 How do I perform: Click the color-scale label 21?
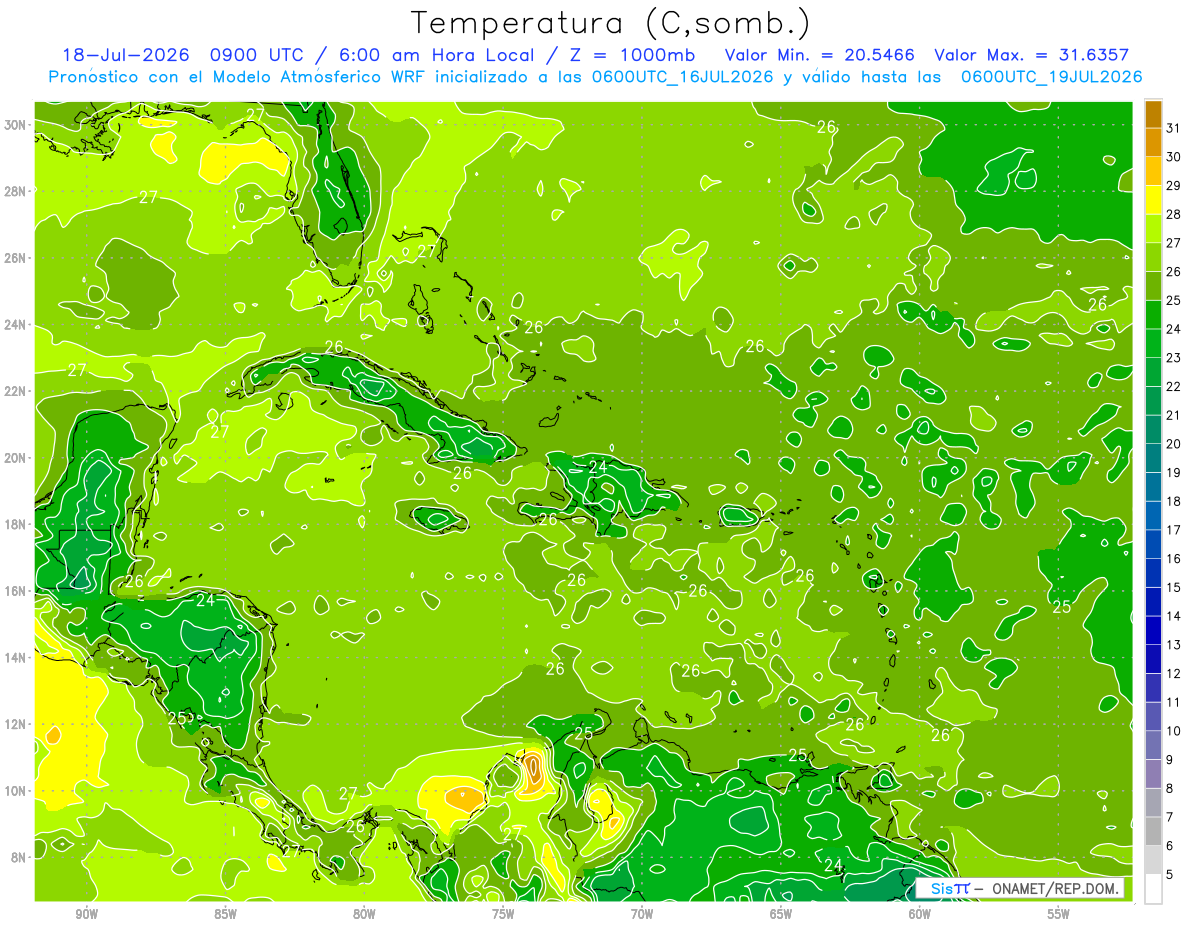(1173, 415)
